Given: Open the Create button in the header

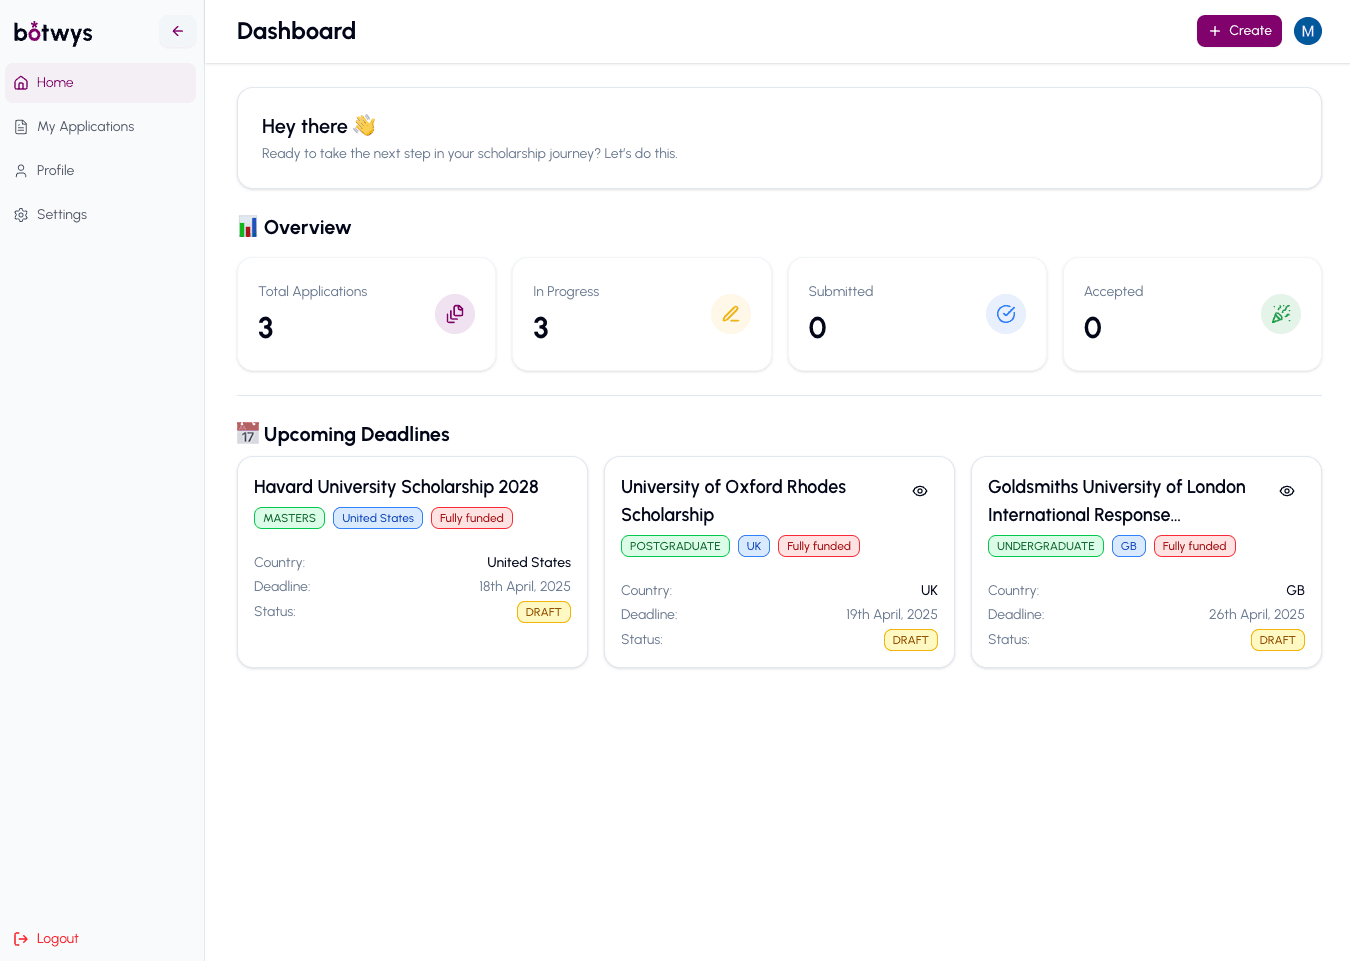Looking at the screenshot, I should [x=1239, y=31].
